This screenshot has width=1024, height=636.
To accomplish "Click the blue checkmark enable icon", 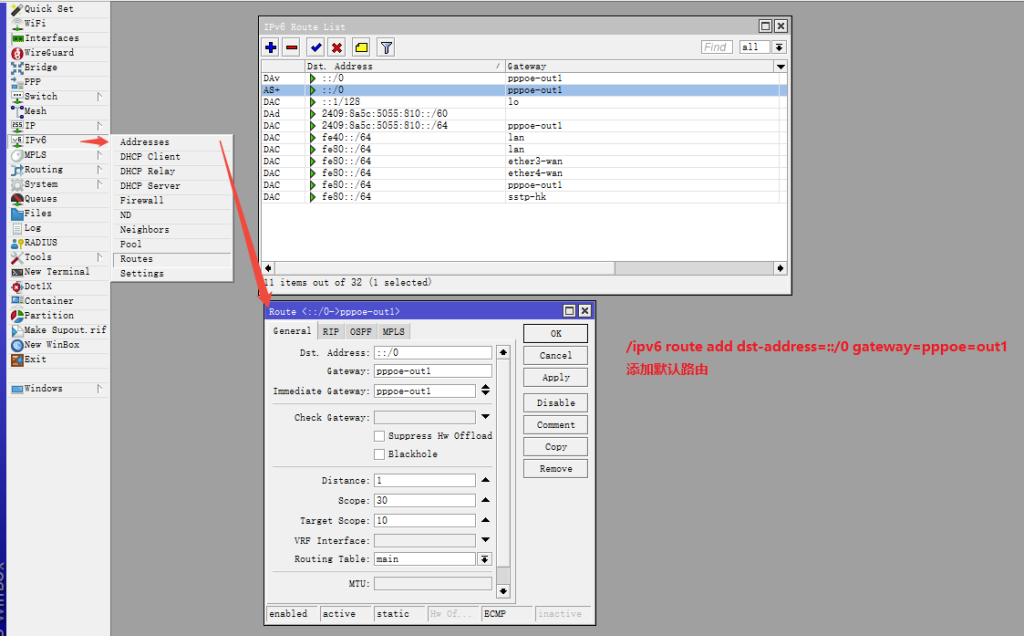I will [x=316, y=47].
